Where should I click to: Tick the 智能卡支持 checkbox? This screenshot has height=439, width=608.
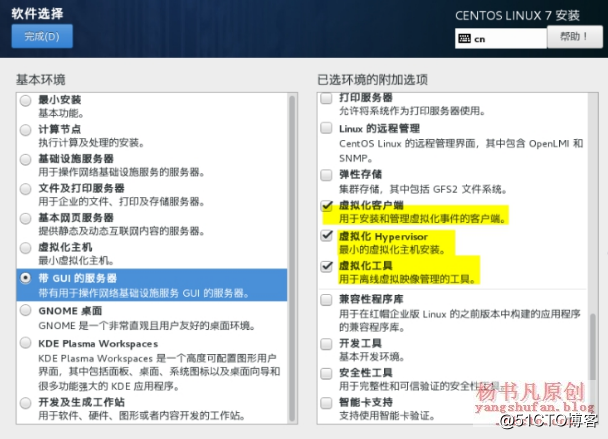[326, 403]
